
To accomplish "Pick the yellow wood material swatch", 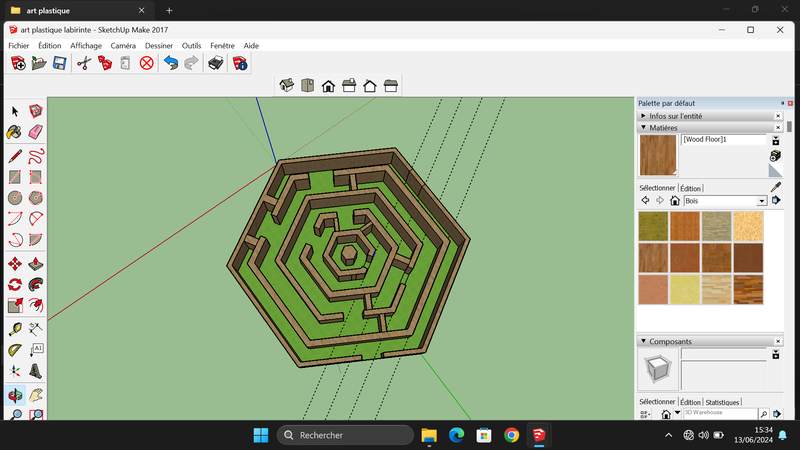I will click(x=685, y=289).
